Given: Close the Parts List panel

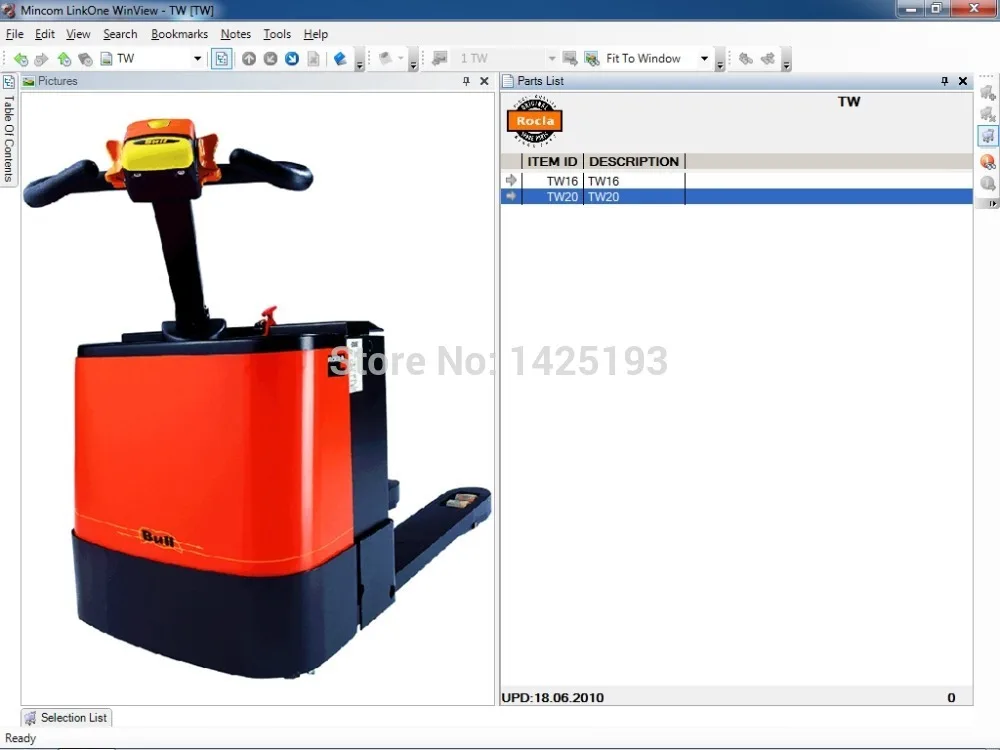Looking at the screenshot, I should 963,81.
